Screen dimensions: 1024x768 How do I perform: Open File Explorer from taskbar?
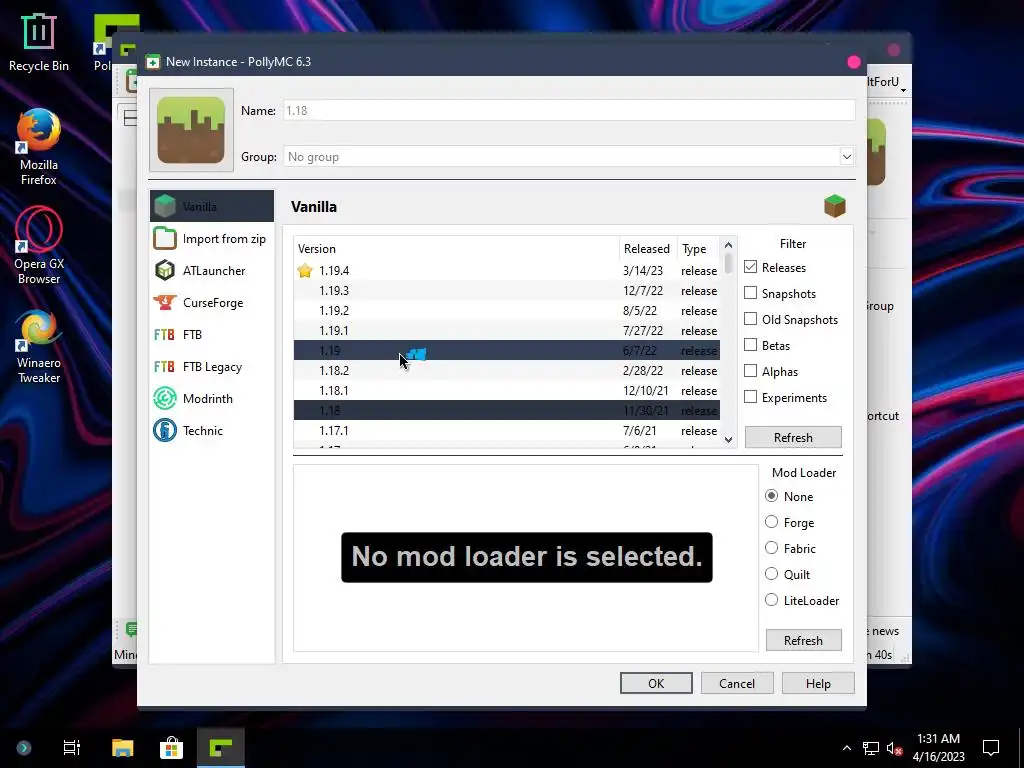point(122,747)
